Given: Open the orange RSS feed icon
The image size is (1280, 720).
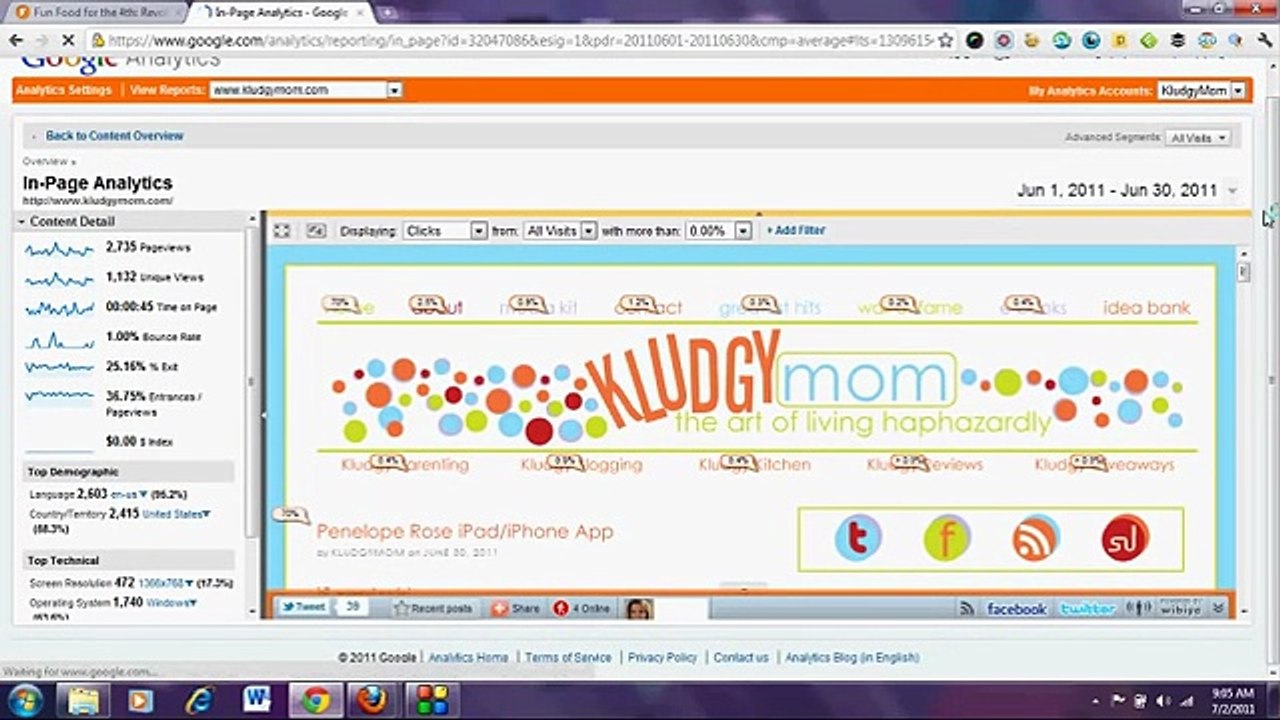Looking at the screenshot, I should 1036,539.
